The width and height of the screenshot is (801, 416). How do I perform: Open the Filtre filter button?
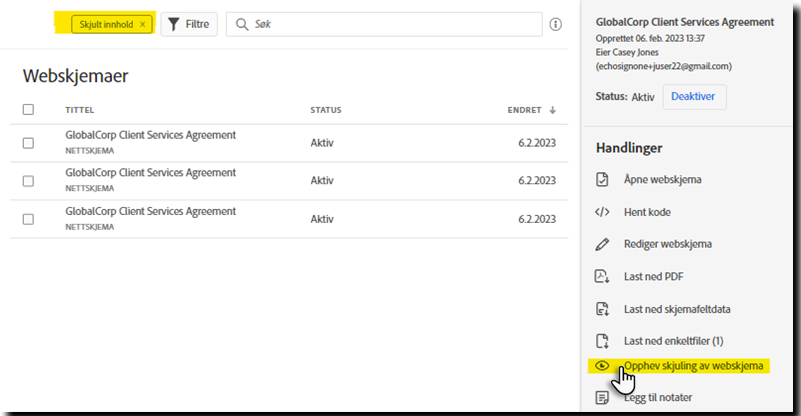[189, 24]
